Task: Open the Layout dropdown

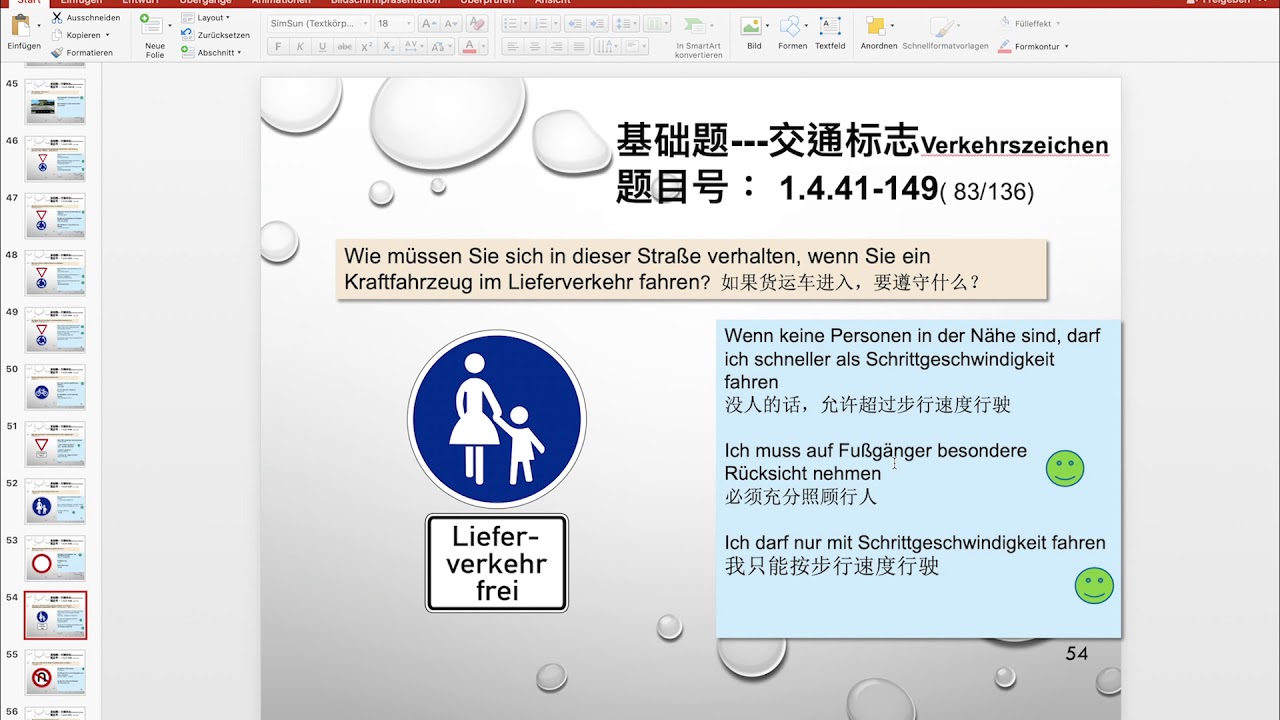Action: [213, 18]
